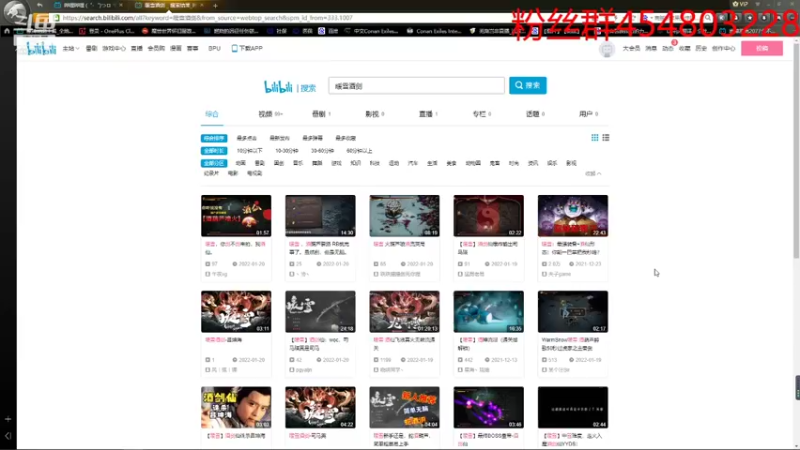Open video thumbnail with 03:46 duration
The height and width of the screenshot is (450, 800).
coord(489,407)
